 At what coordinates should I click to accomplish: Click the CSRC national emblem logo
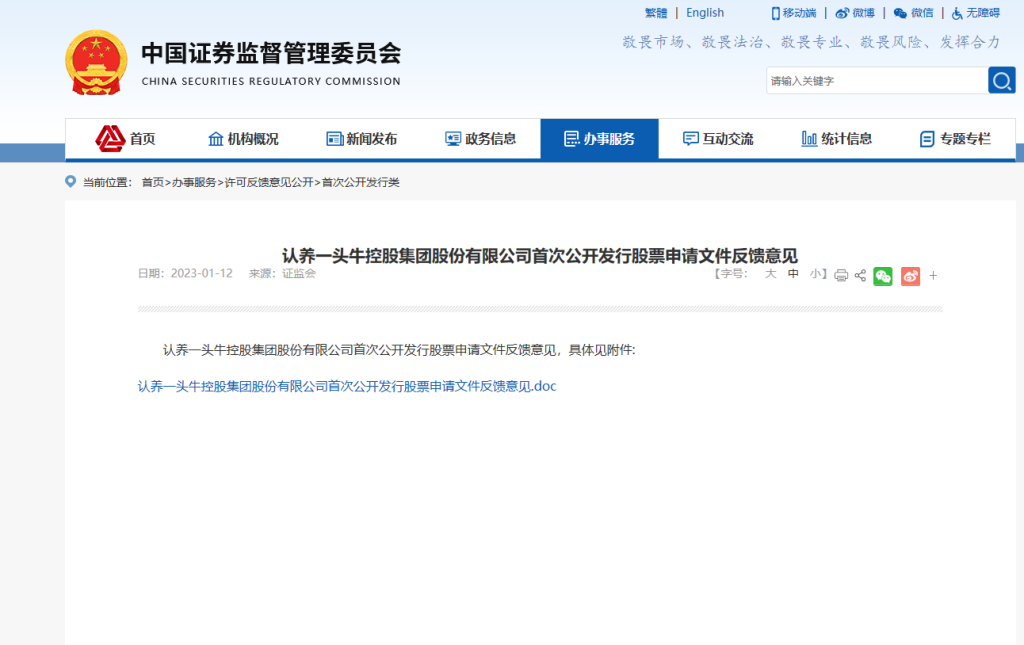pos(96,60)
